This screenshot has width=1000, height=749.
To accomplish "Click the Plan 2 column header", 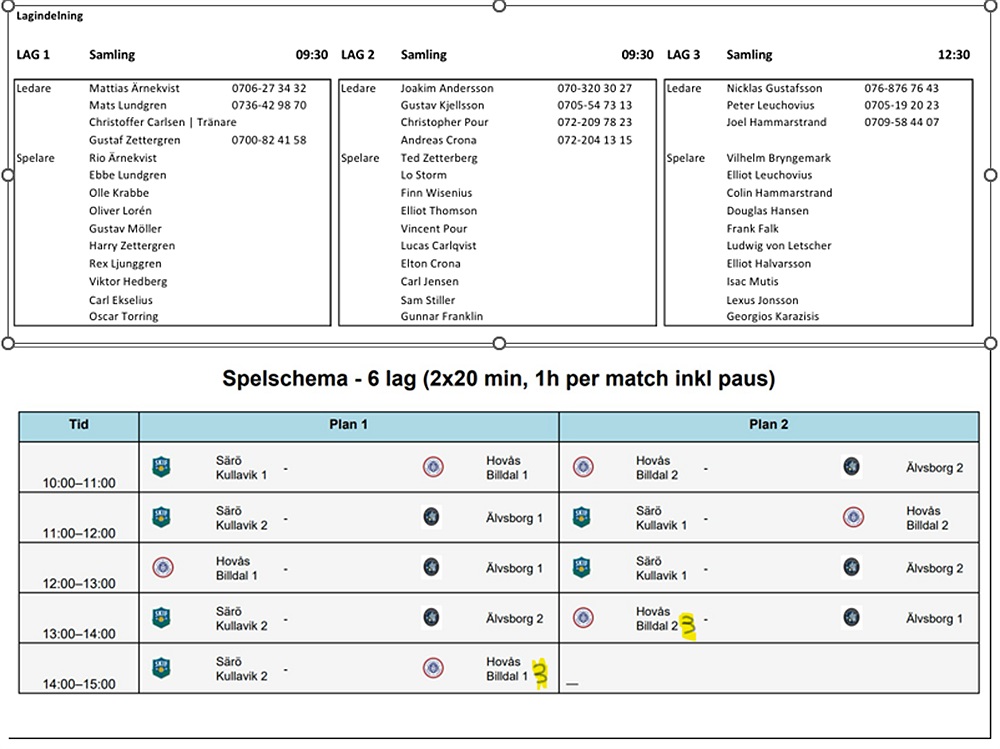I will (768, 424).
